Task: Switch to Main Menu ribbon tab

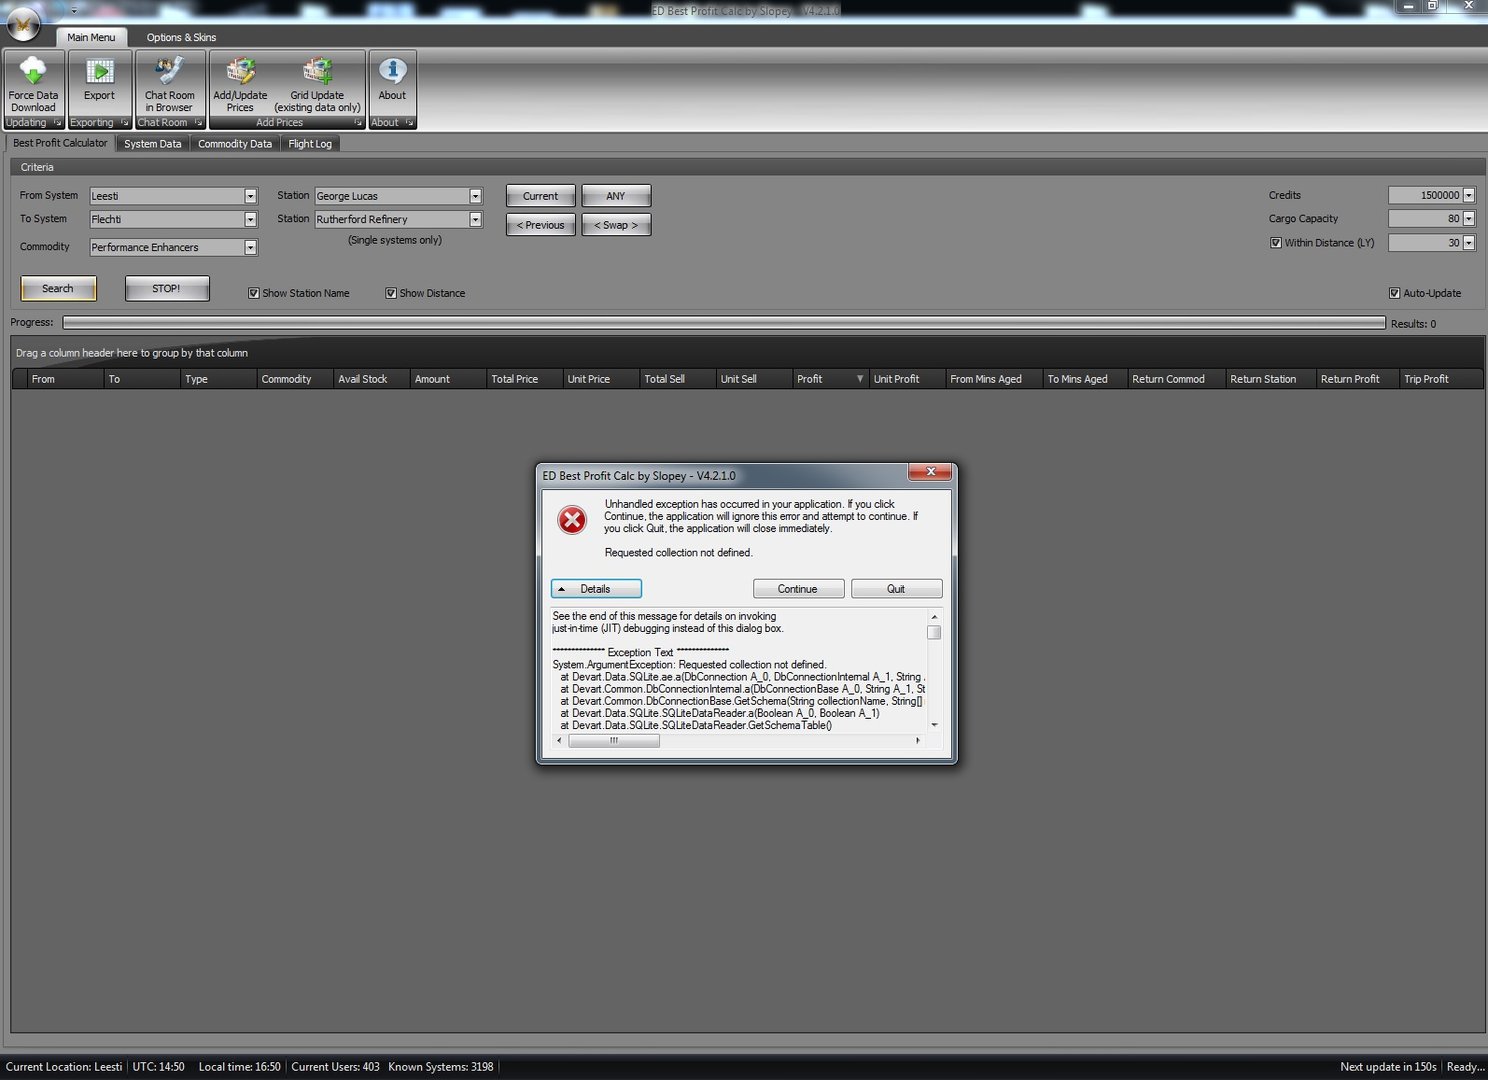Action: 91,37
